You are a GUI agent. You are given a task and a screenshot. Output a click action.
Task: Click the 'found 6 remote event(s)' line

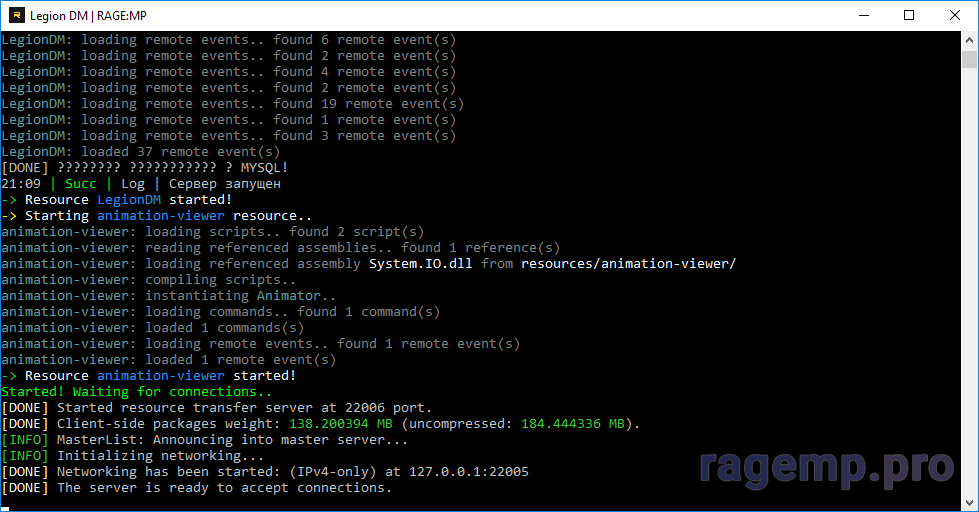[229, 40]
